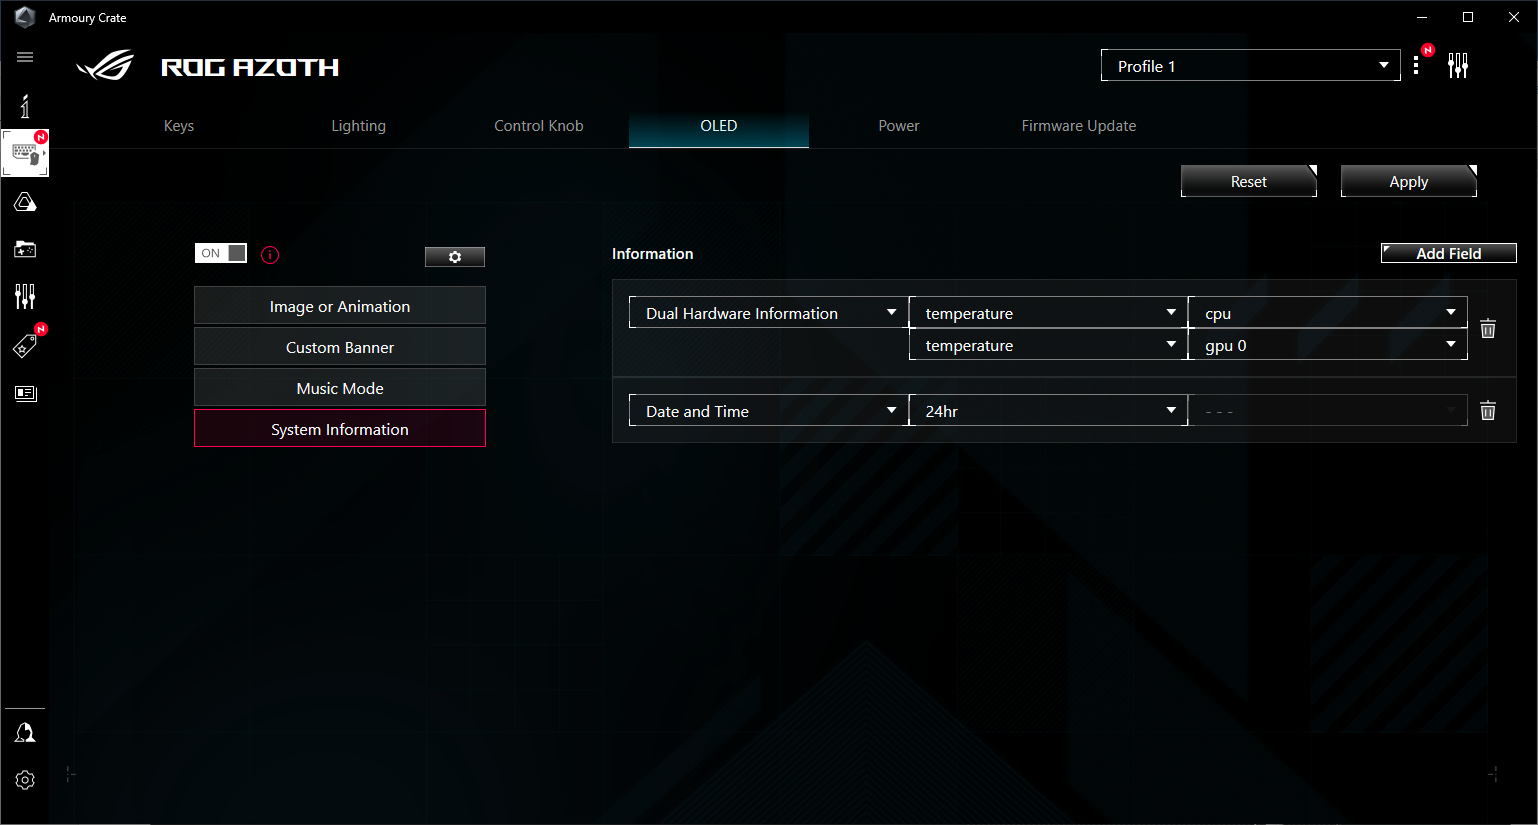Expand the Profile 1 dropdown

1251,65
